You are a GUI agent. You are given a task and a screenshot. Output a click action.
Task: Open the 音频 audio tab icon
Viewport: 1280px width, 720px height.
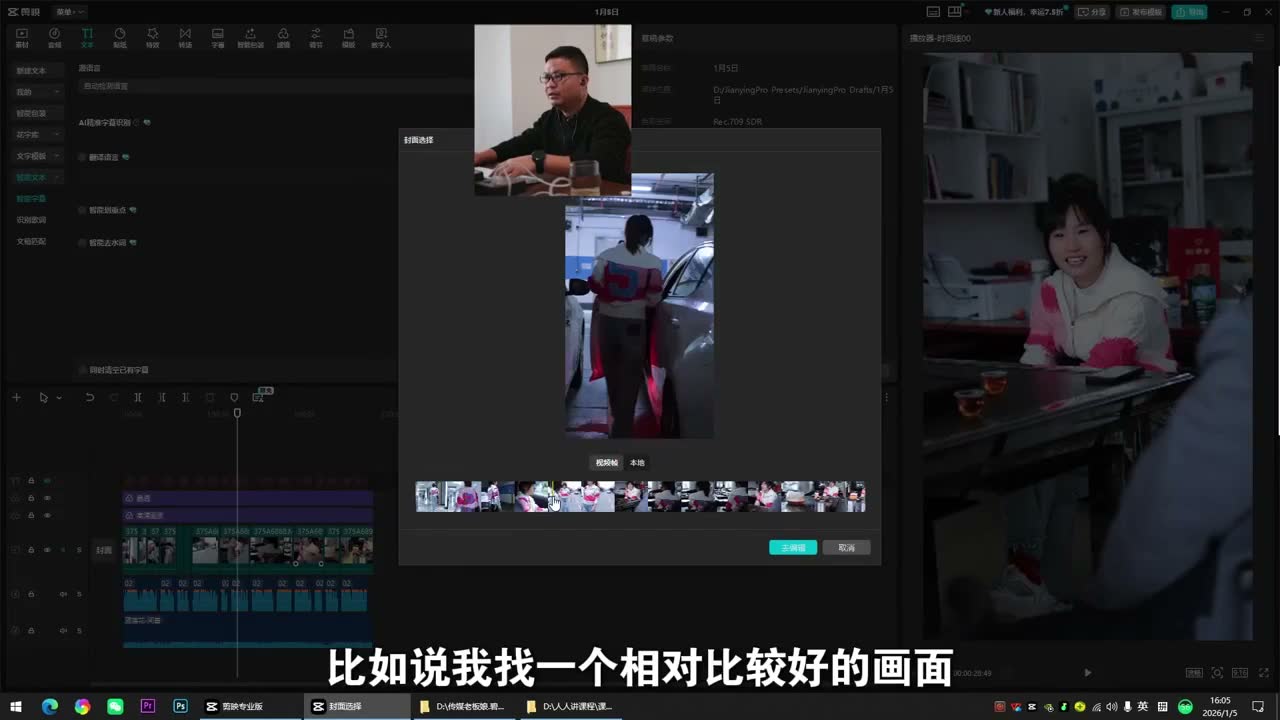tap(55, 38)
